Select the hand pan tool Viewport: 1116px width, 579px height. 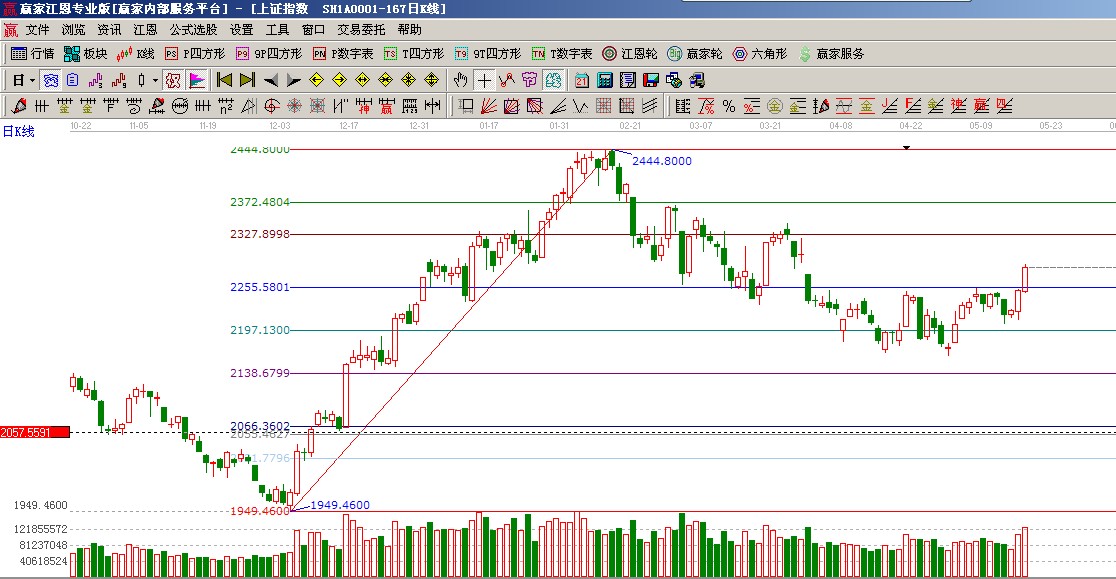[x=460, y=80]
